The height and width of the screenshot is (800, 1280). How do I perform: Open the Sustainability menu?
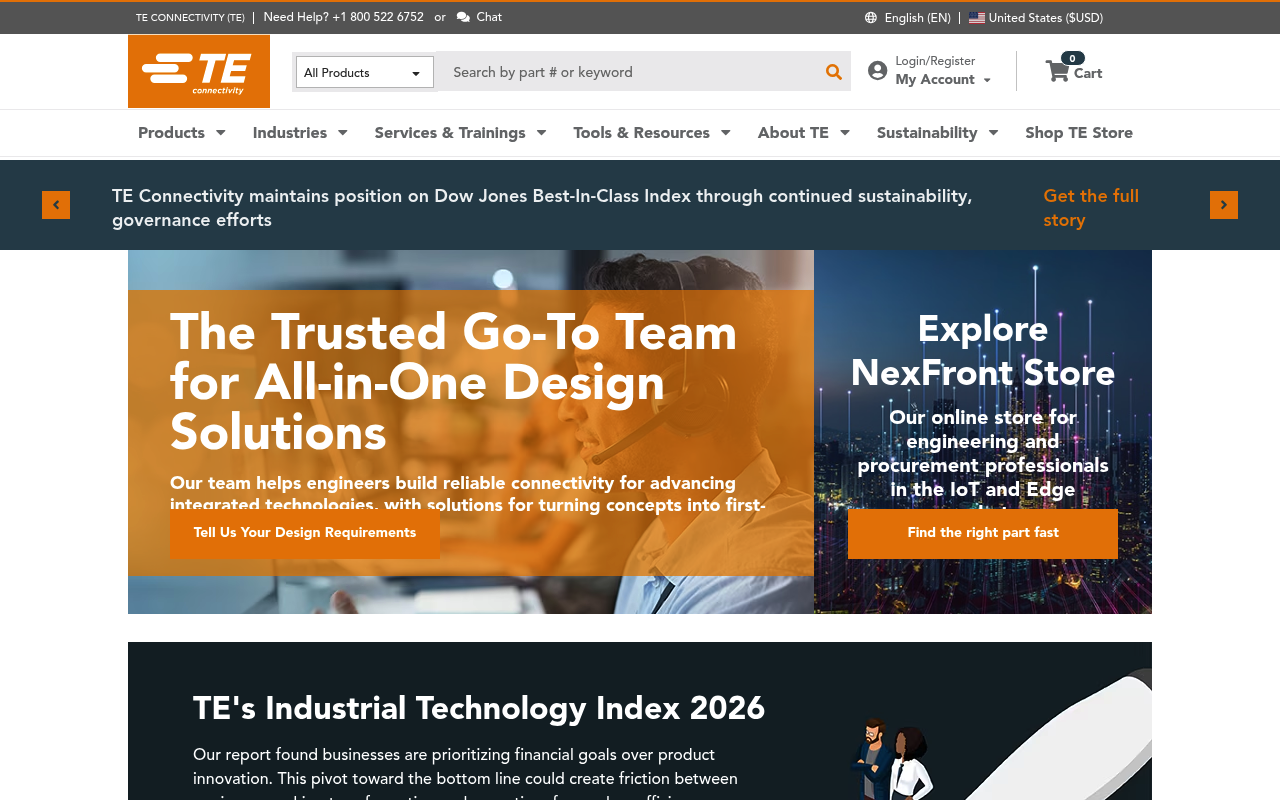point(927,133)
